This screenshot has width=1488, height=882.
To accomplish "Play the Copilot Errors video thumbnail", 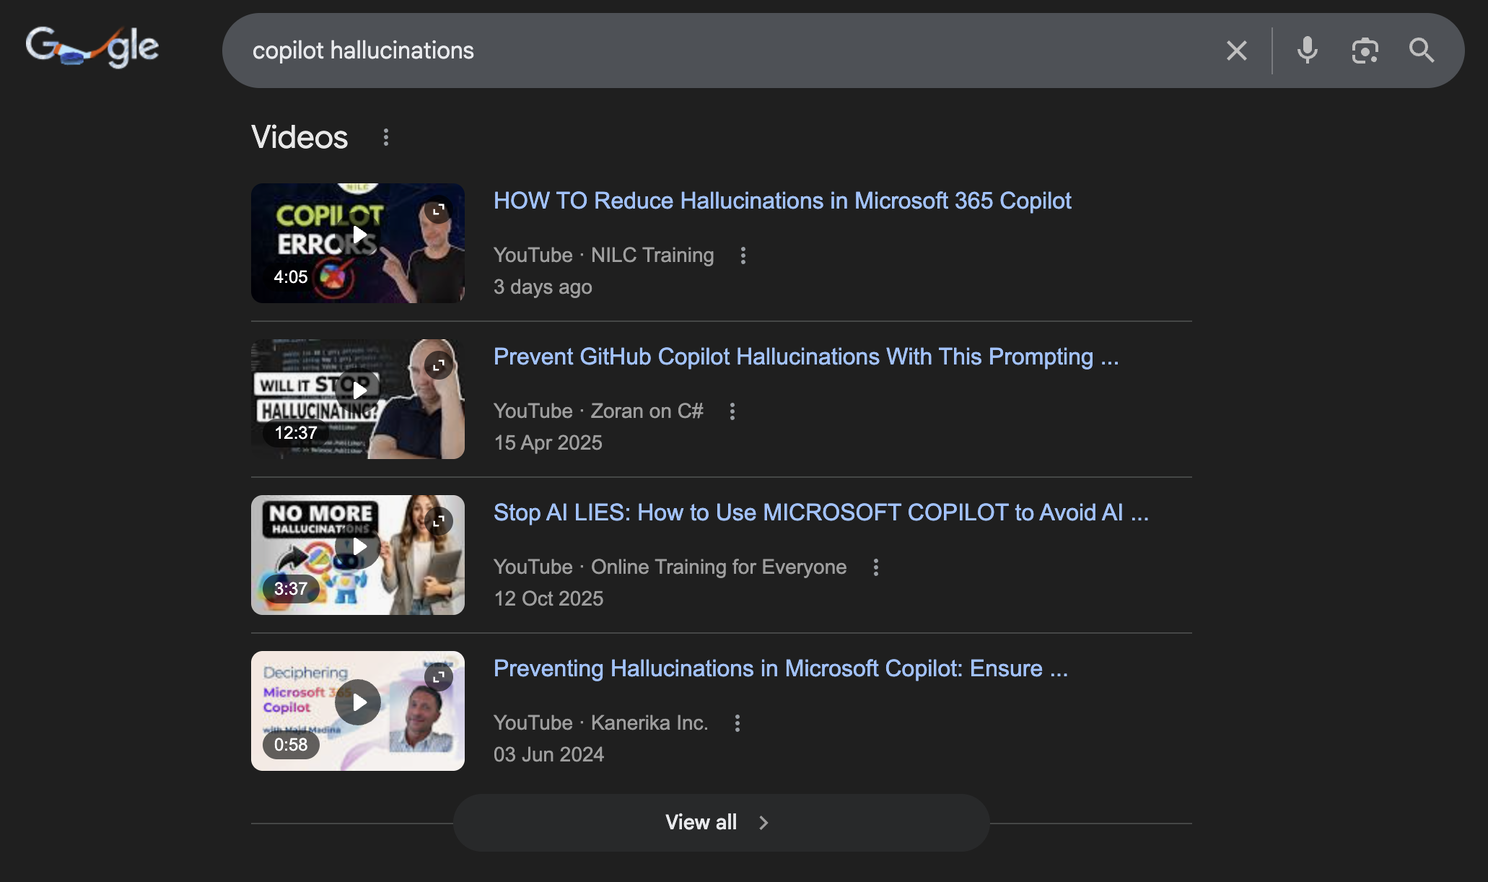I will [358, 235].
